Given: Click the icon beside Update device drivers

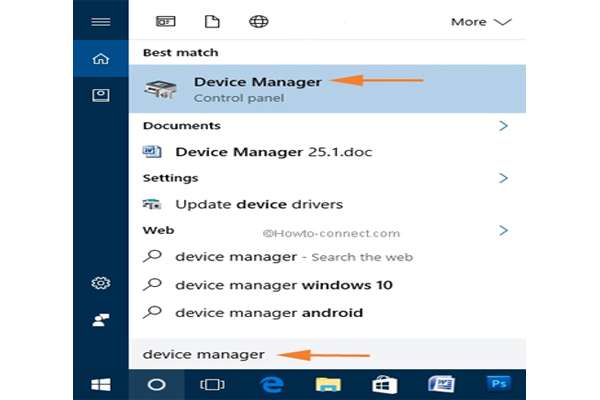Looking at the screenshot, I should click(152, 204).
